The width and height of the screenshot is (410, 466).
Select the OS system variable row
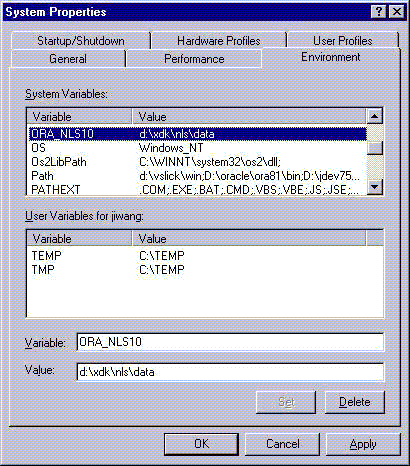(x=197, y=148)
